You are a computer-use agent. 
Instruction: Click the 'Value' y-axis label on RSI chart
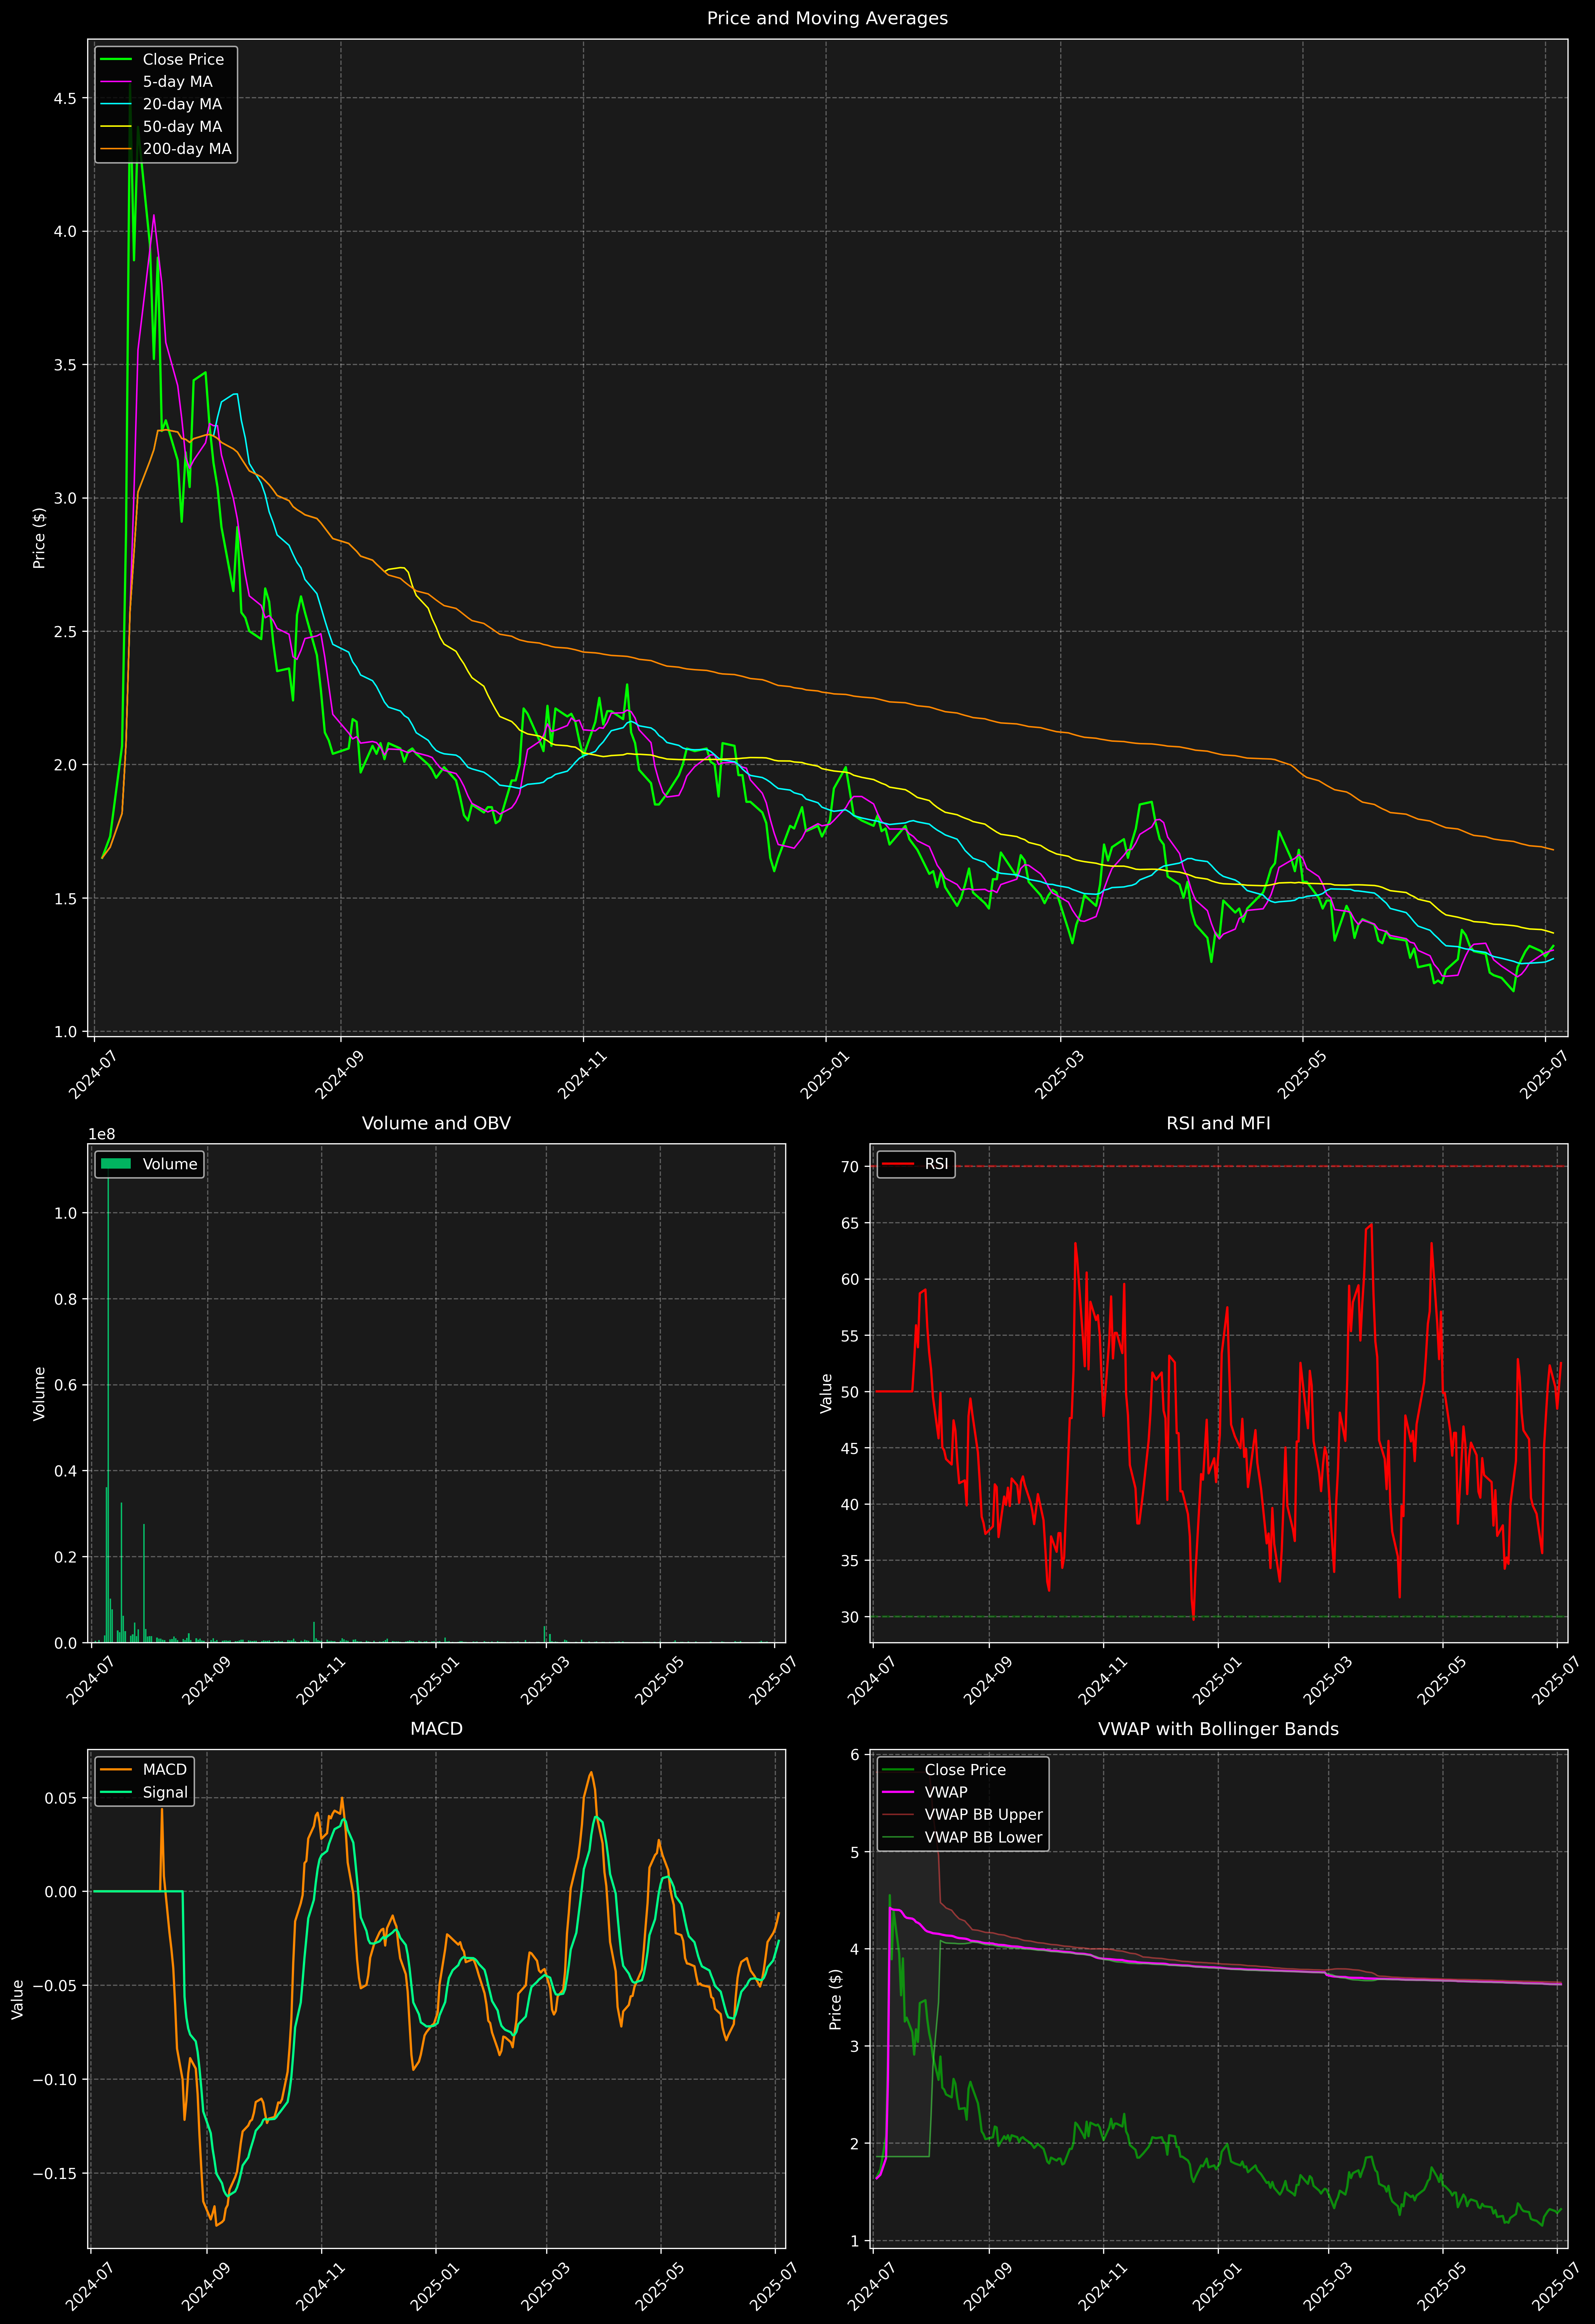826,1393
